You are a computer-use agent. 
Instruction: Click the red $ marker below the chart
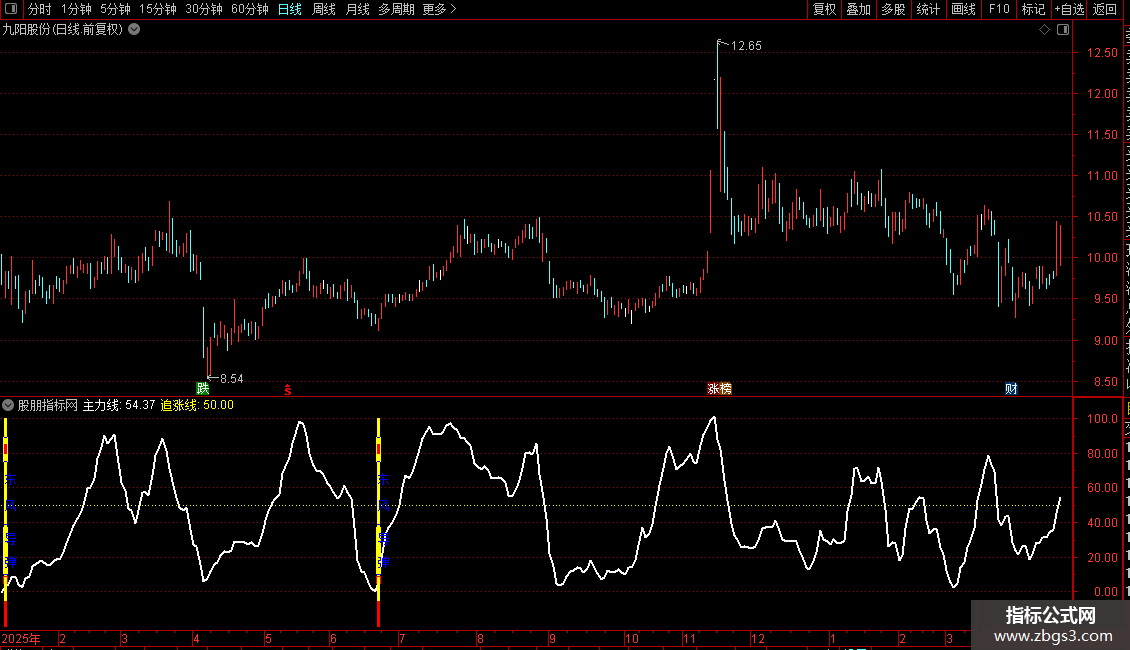288,390
